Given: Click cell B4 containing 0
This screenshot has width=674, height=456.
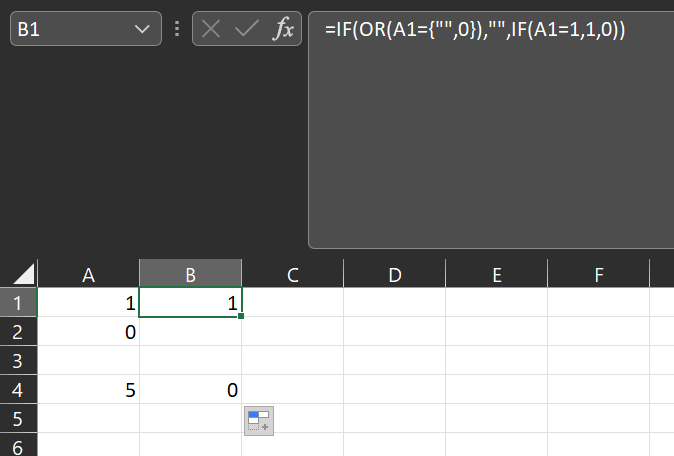Looking at the screenshot, I should tap(190, 390).
